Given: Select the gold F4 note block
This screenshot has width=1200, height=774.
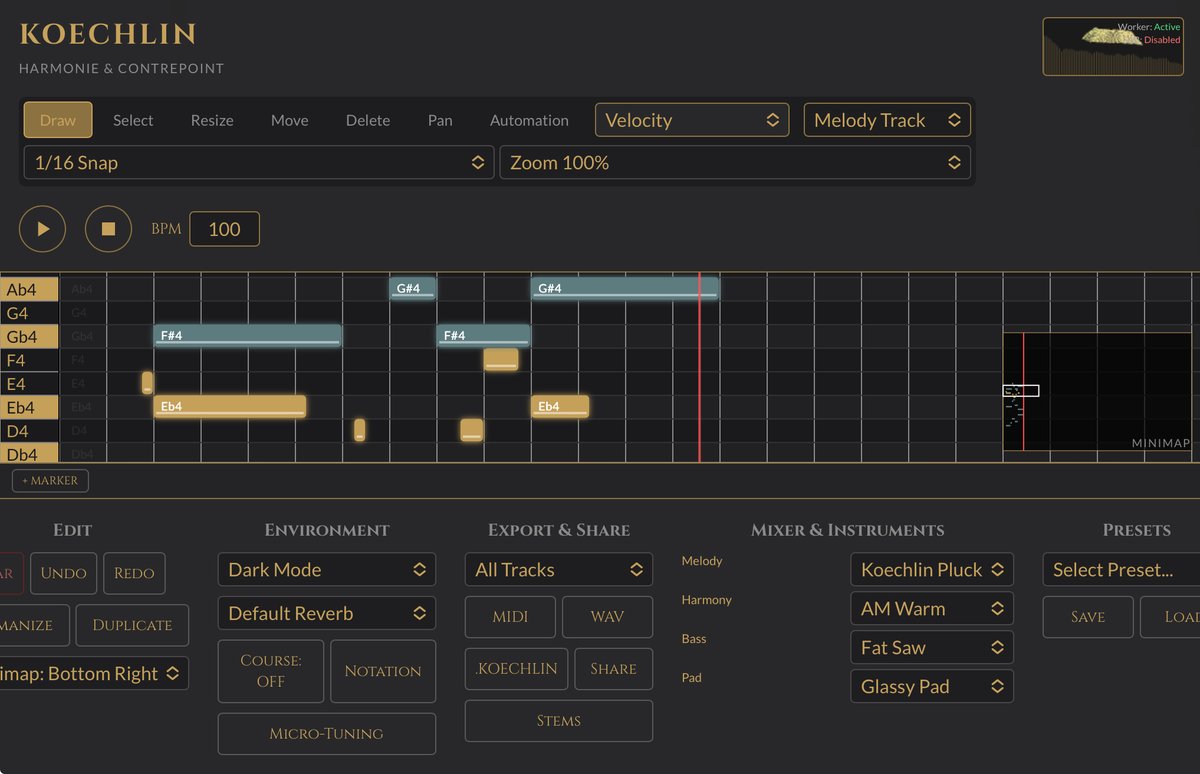Looking at the screenshot, I should click(501, 359).
